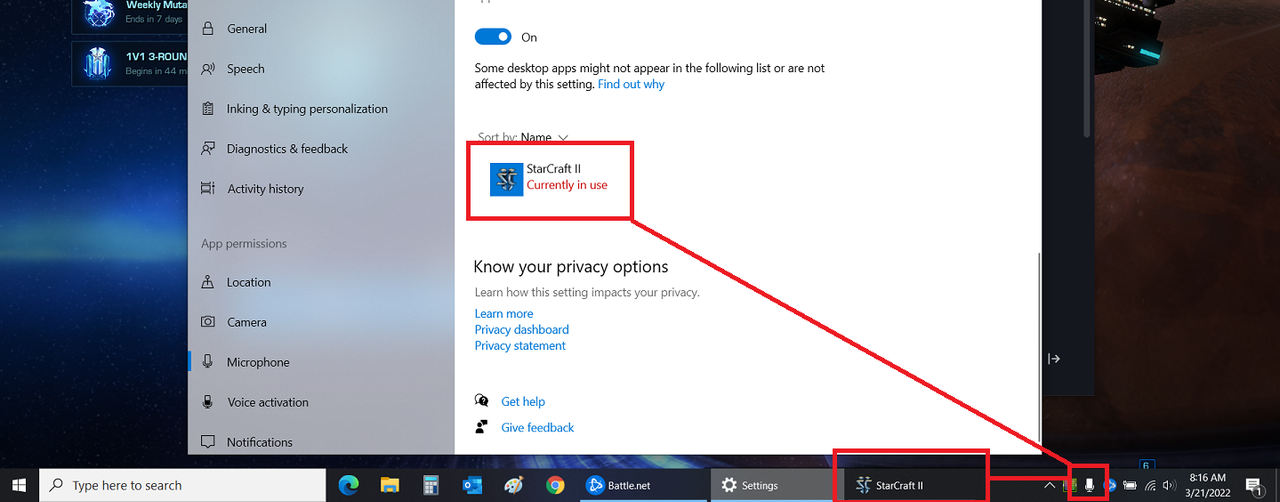
Task: Open File Explorer from taskbar
Action: pos(390,485)
